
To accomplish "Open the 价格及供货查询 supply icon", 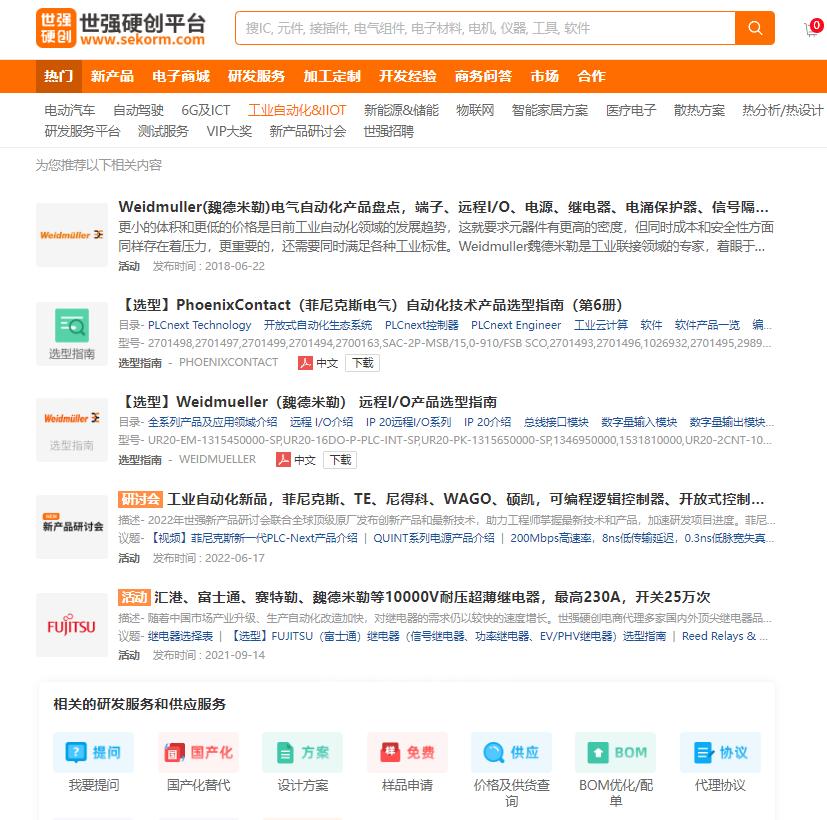I will [x=511, y=752].
